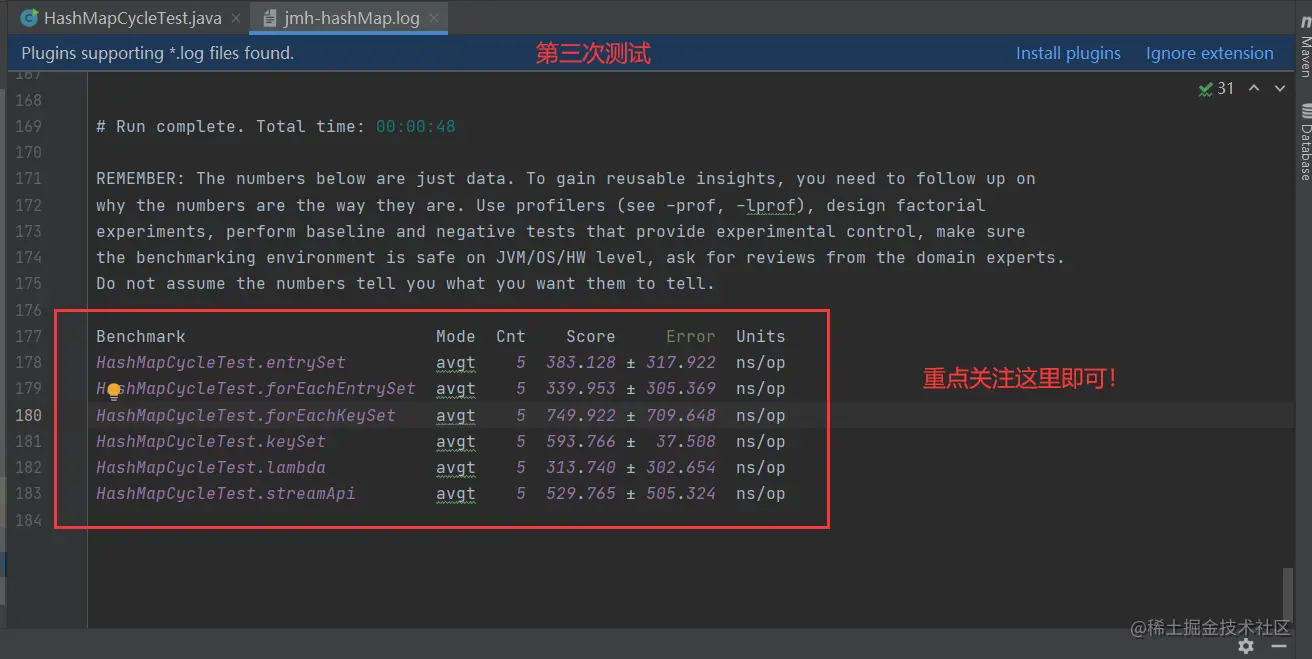Click the score value 749.922
Screen dimensions: 1312x659
(581, 415)
